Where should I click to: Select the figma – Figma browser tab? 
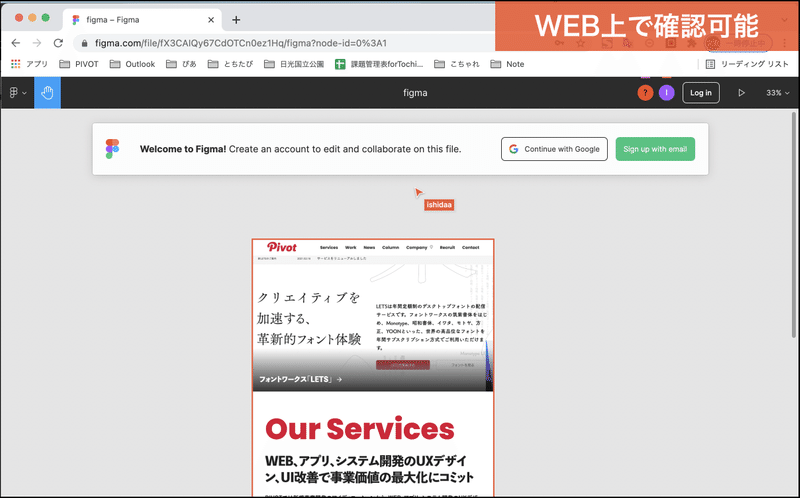(142, 20)
